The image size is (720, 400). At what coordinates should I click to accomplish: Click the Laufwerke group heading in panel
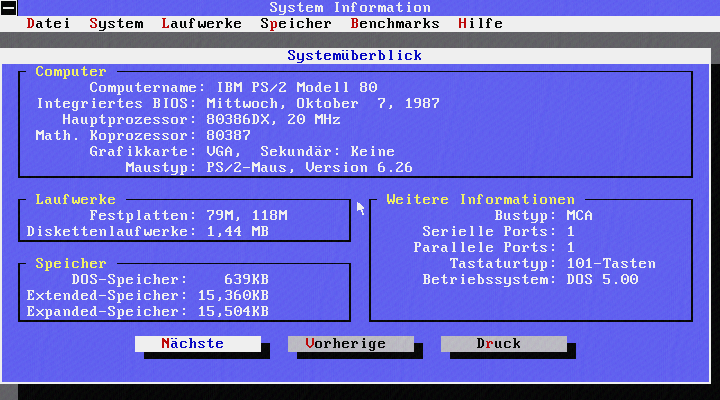[75, 199]
